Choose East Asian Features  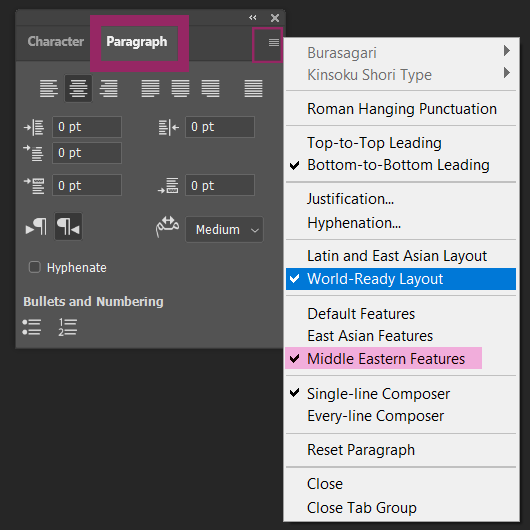(x=401, y=336)
